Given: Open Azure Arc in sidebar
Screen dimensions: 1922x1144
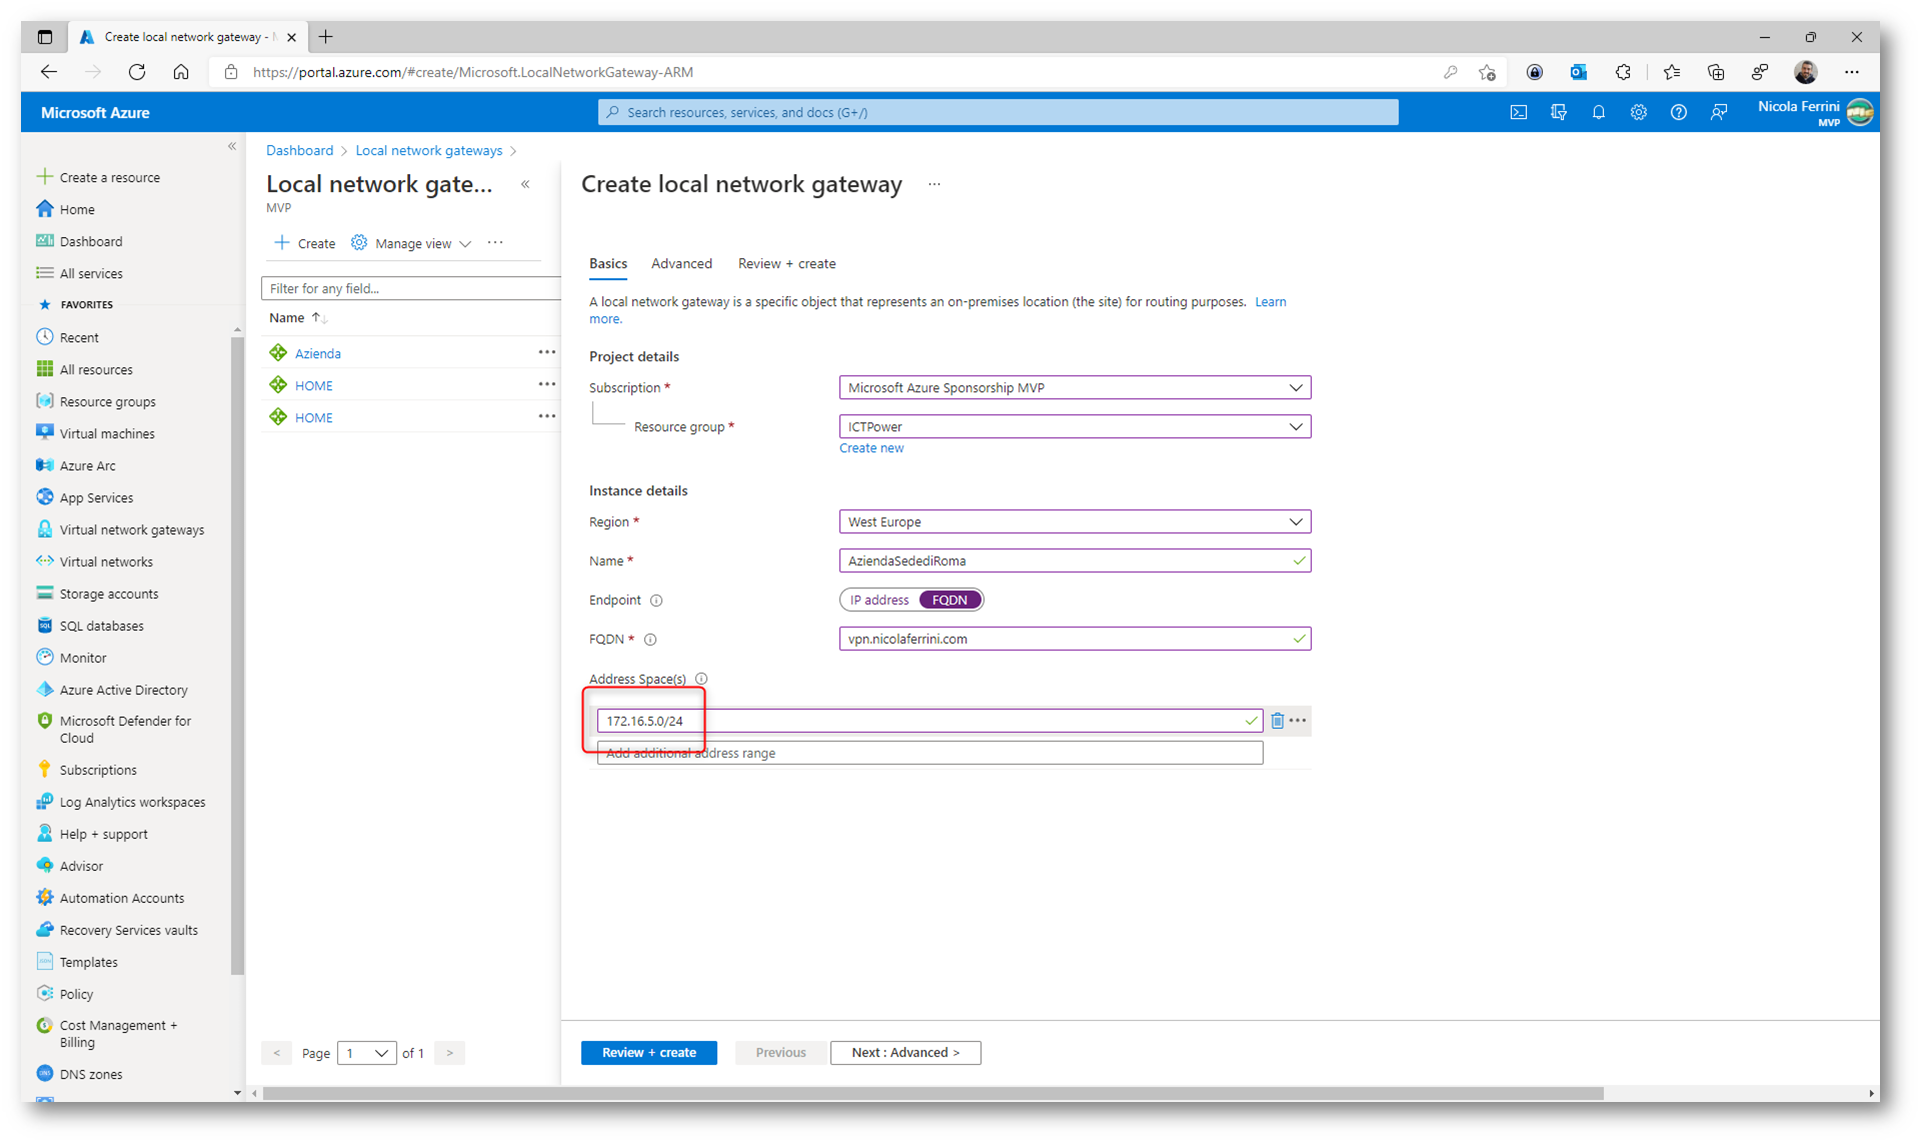Looking at the screenshot, I should click(x=88, y=466).
